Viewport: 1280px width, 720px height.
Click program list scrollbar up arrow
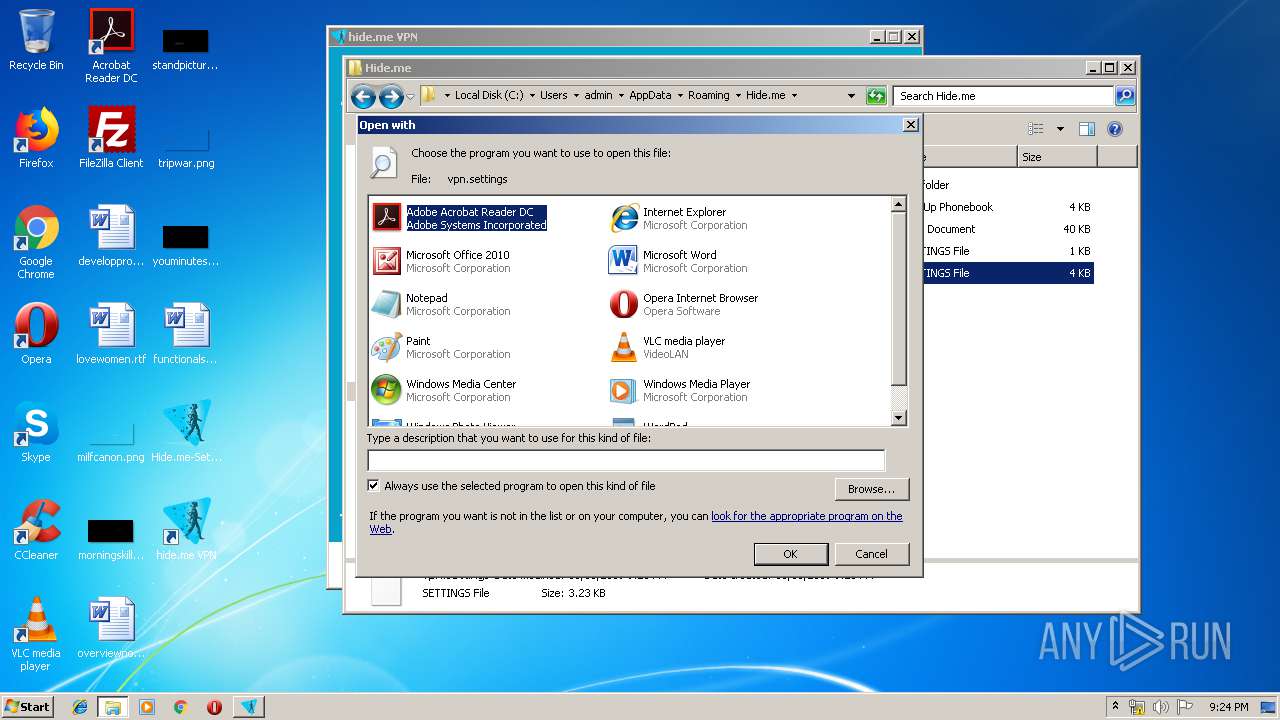tap(898, 205)
